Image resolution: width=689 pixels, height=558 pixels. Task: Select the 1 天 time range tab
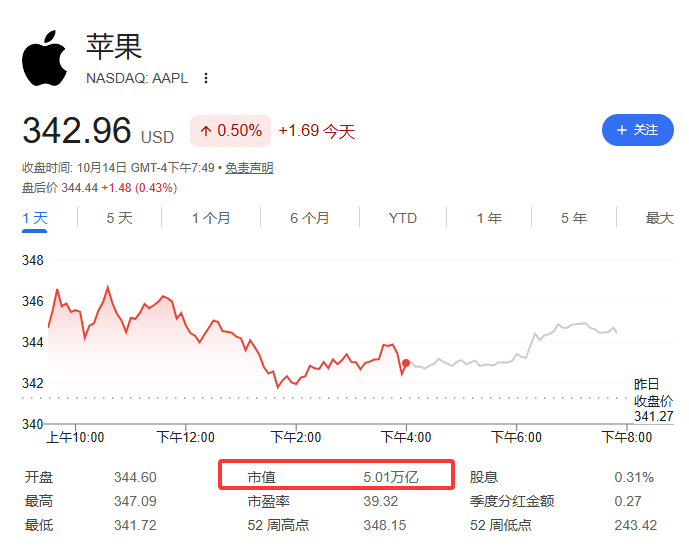point(35,218)
